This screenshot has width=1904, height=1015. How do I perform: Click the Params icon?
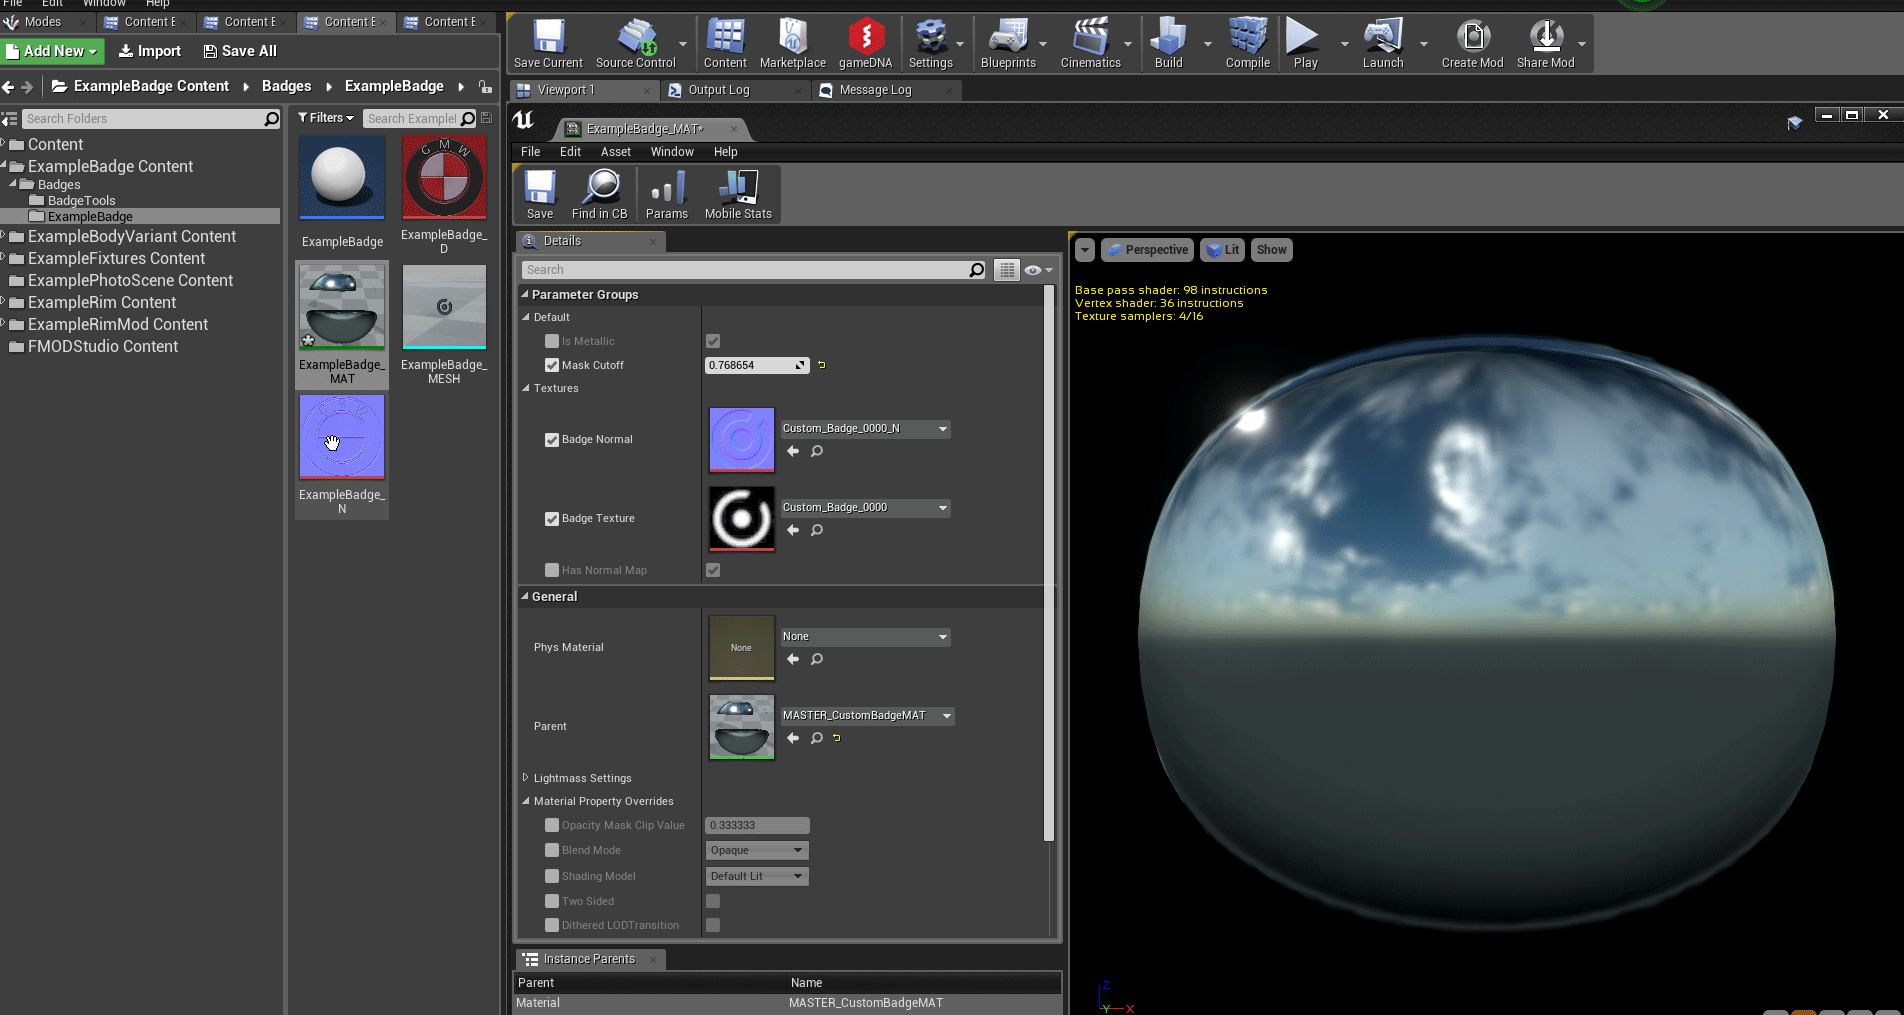tap(666, 188)
